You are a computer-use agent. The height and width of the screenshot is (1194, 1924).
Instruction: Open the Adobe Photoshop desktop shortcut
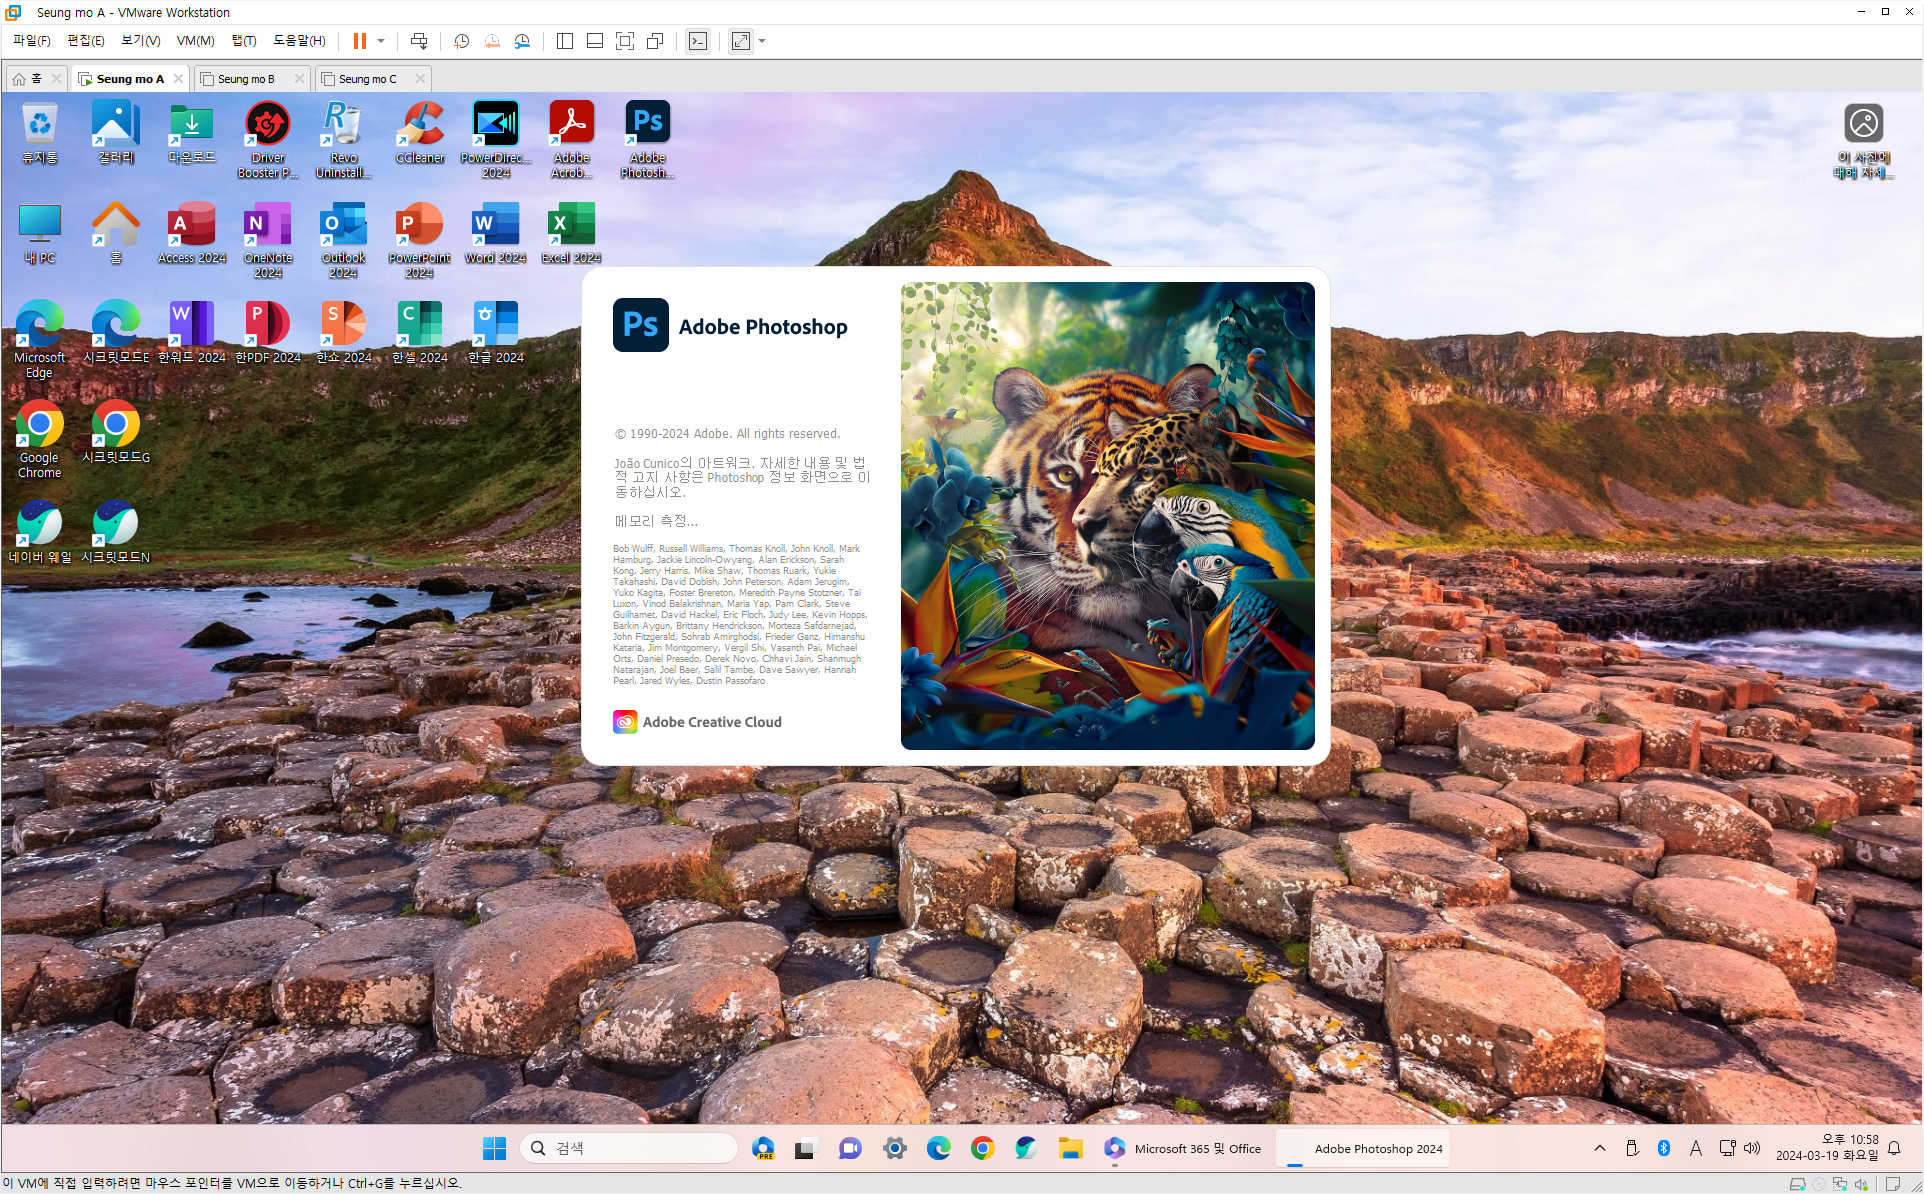point(647,139)
